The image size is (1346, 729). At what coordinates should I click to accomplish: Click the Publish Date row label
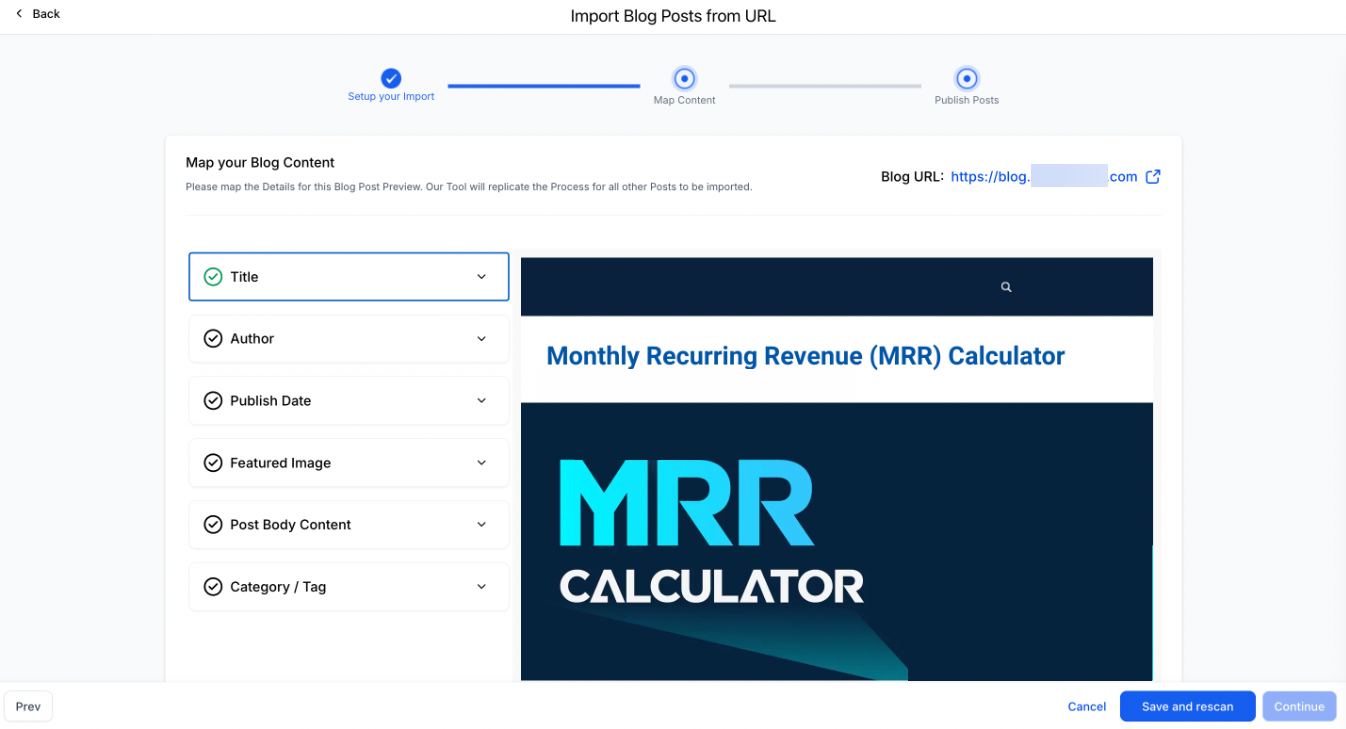(270, 401)
